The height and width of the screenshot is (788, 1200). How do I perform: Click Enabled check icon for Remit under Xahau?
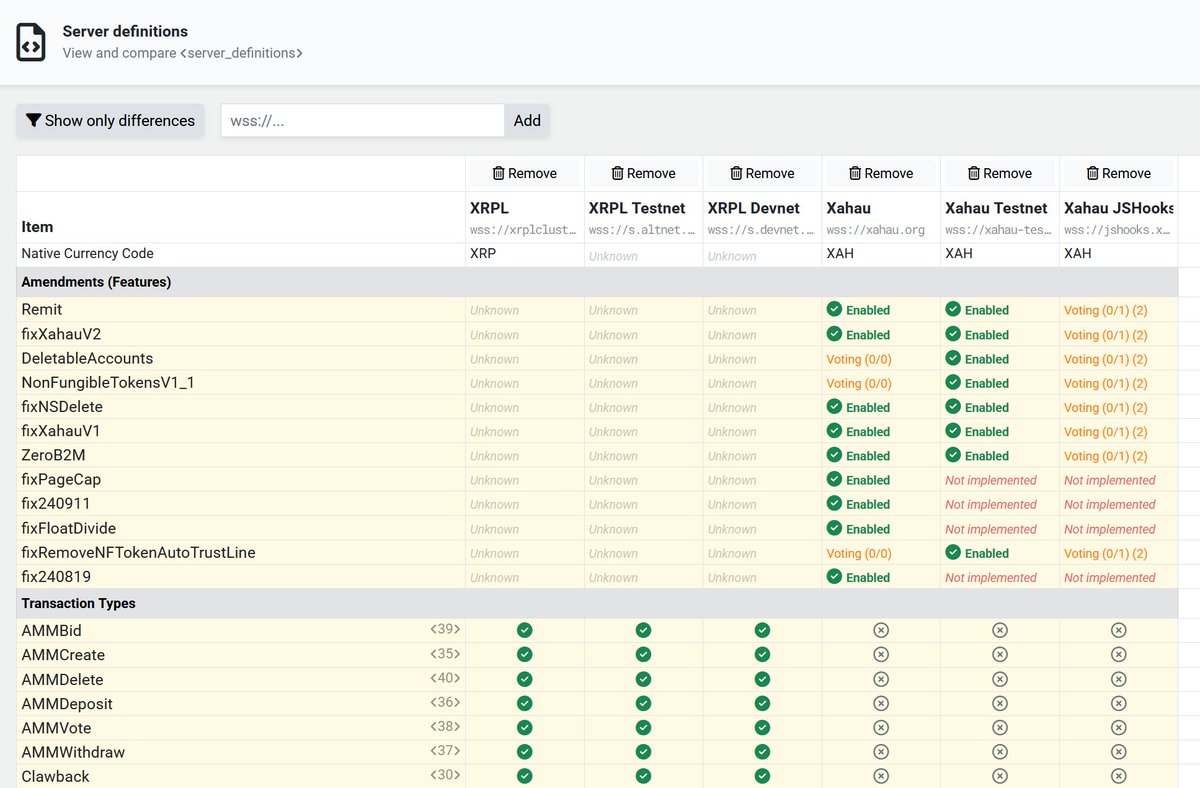point(834,309)
